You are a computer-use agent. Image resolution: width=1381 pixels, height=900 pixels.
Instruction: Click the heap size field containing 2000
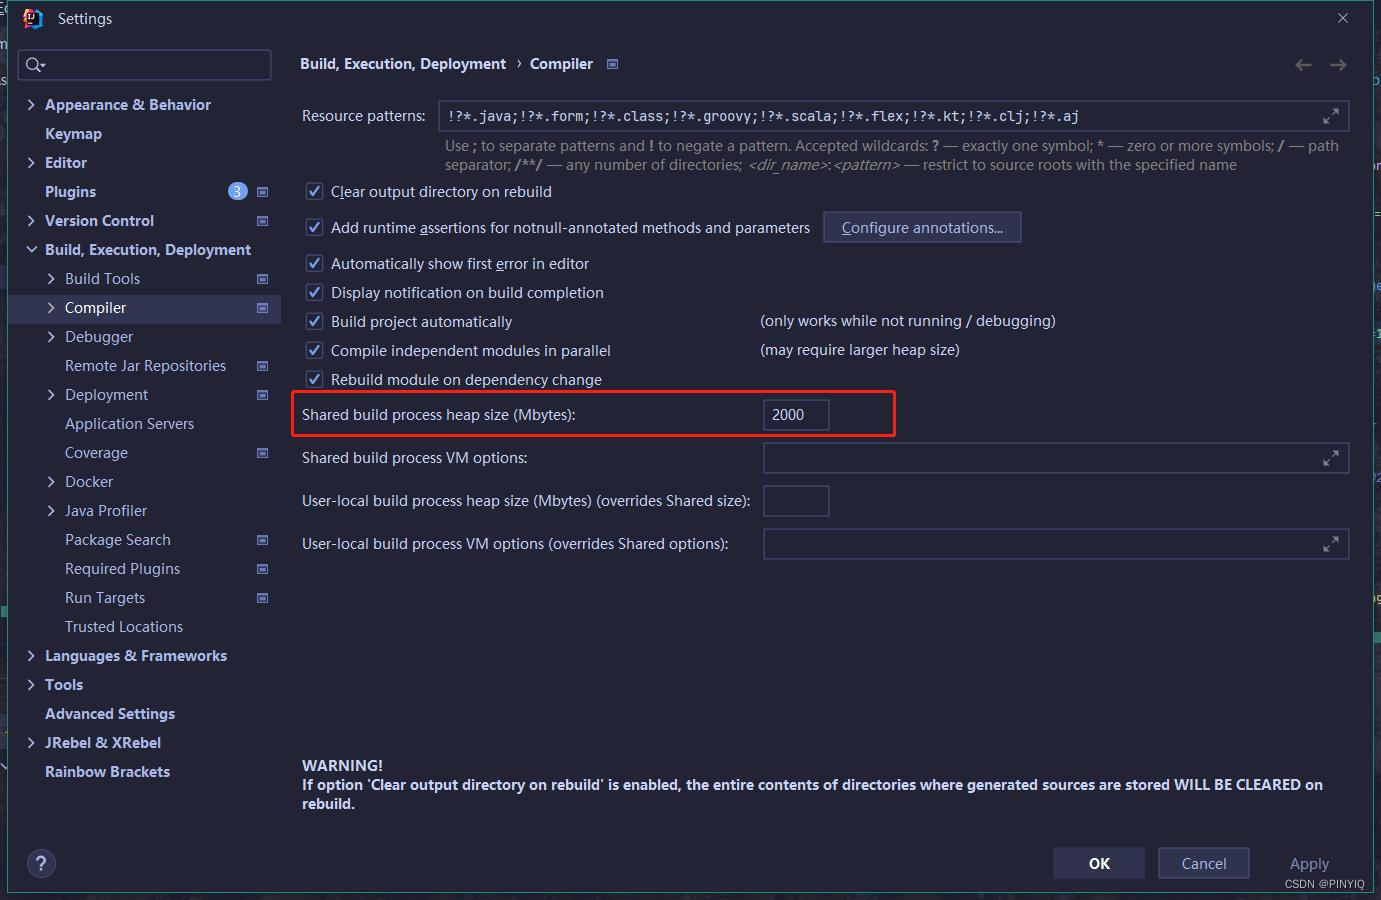796,414
